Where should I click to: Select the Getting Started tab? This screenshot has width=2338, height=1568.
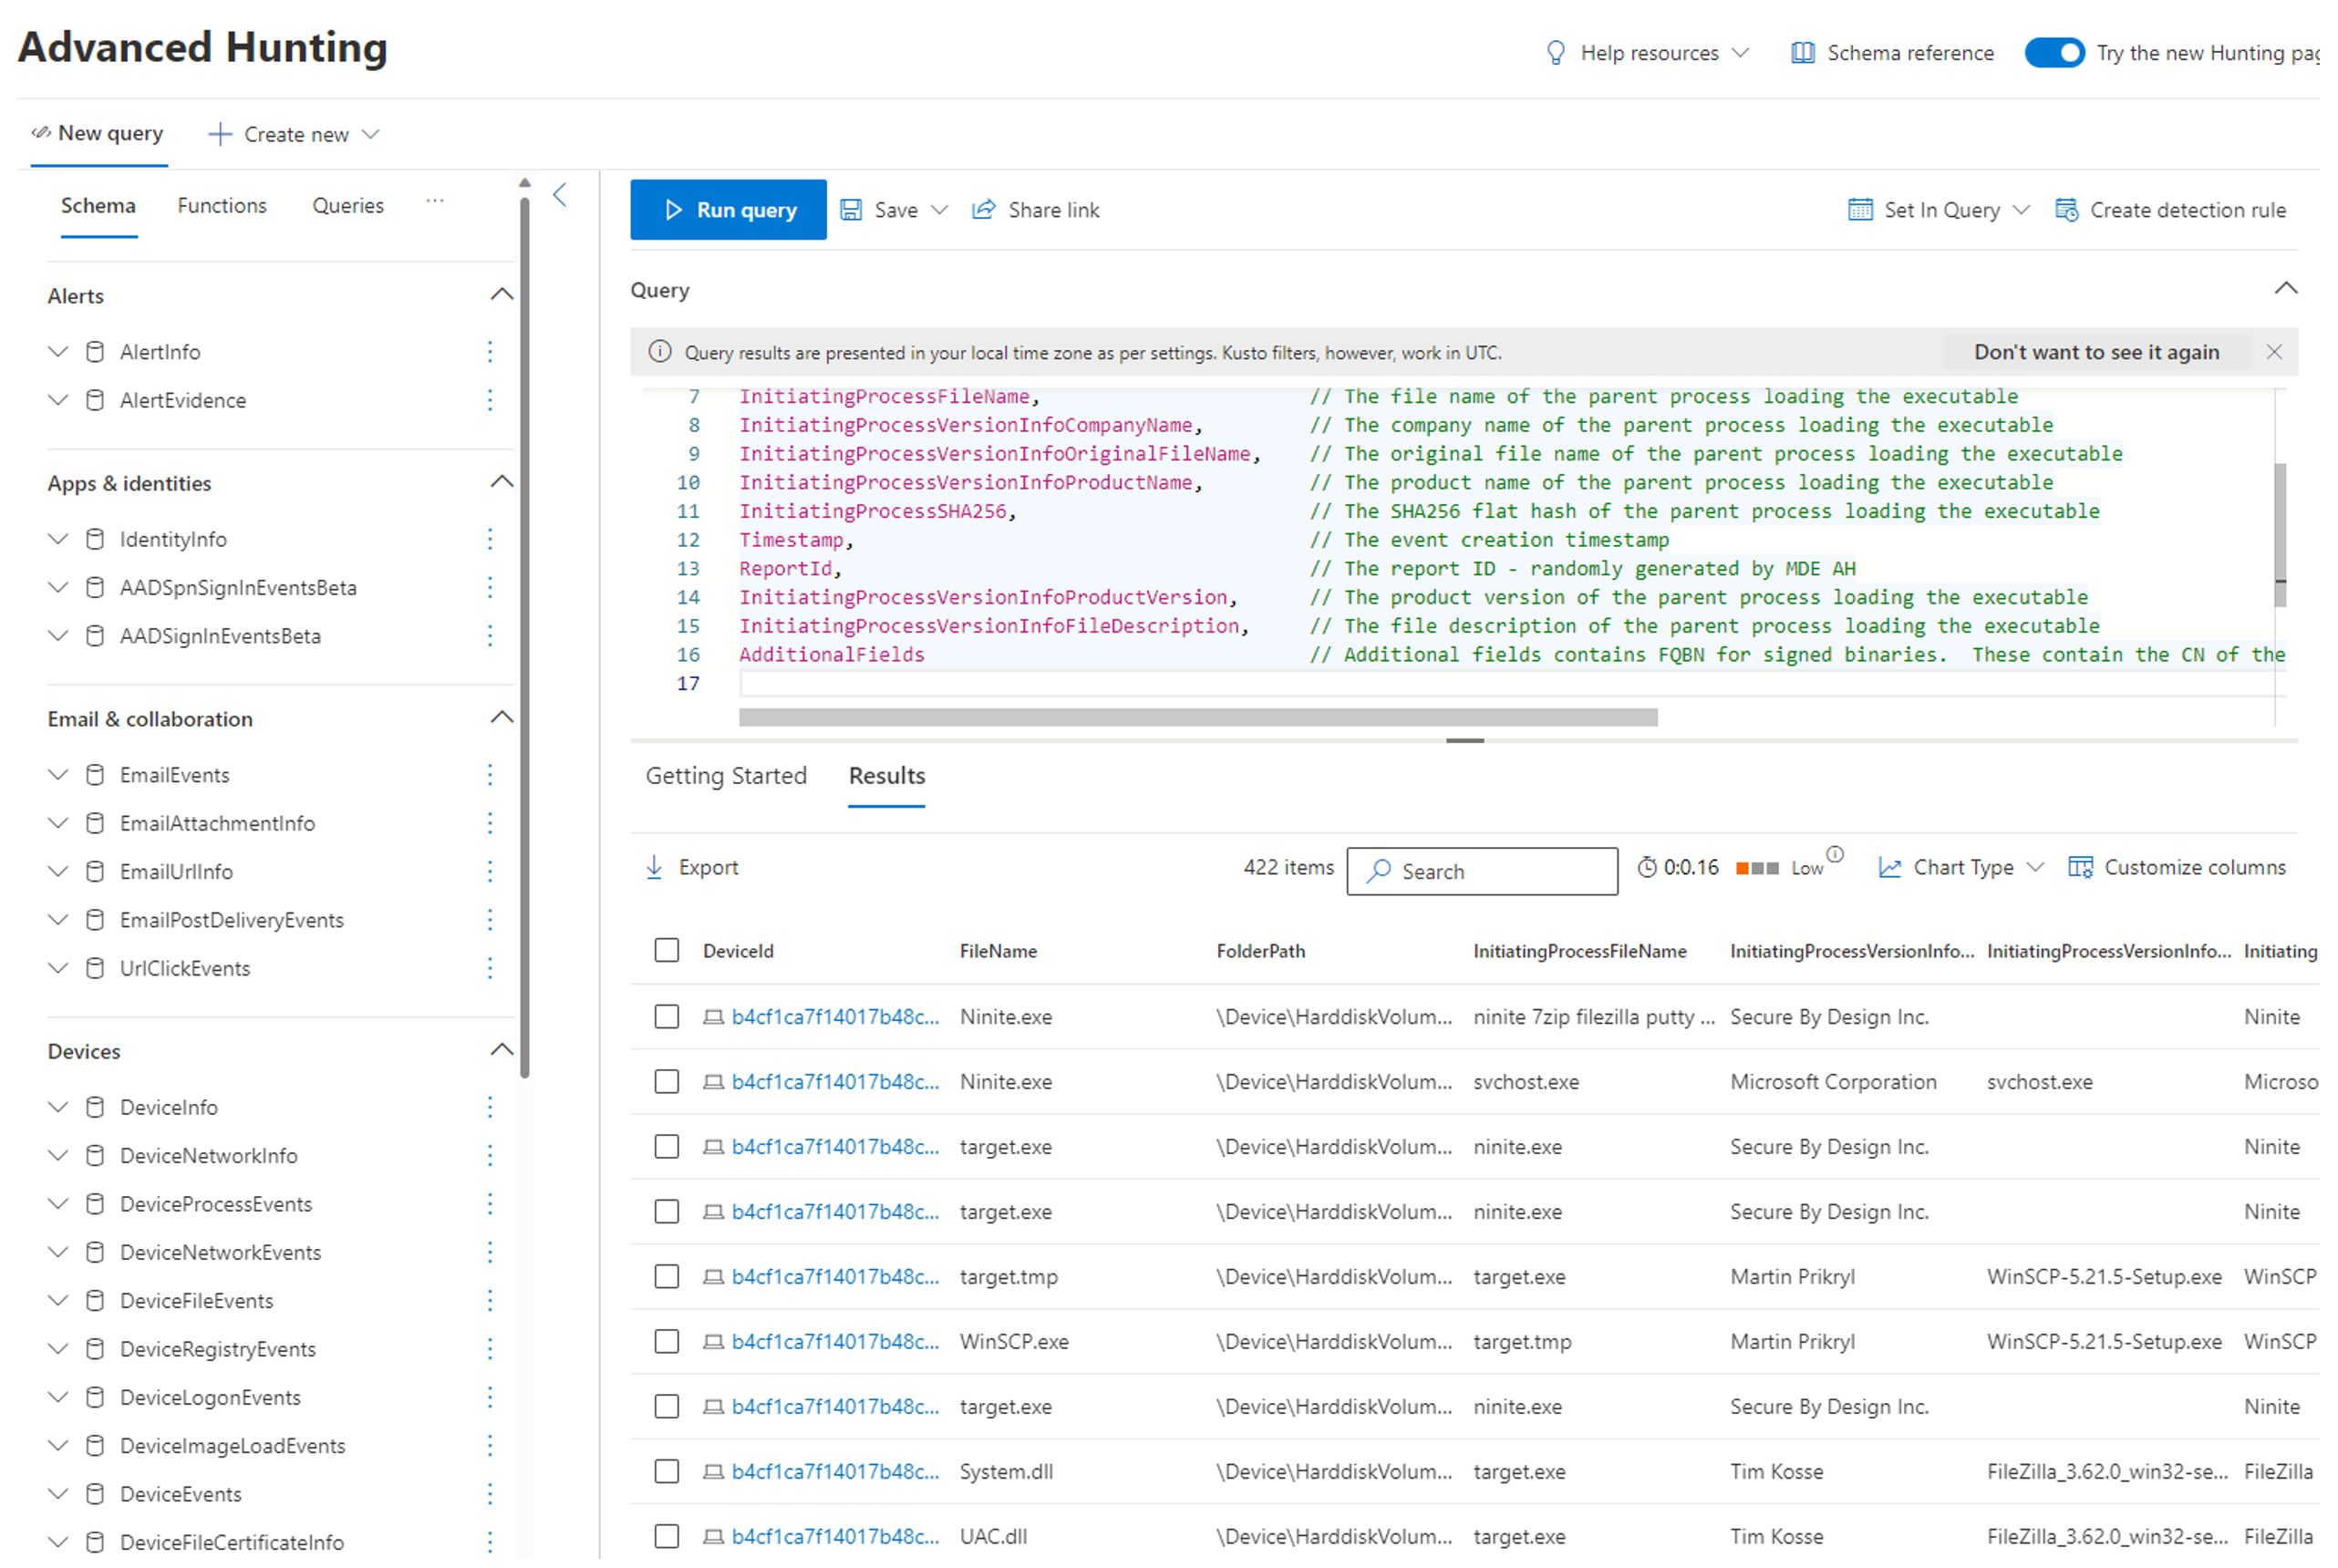coord(725,775)
